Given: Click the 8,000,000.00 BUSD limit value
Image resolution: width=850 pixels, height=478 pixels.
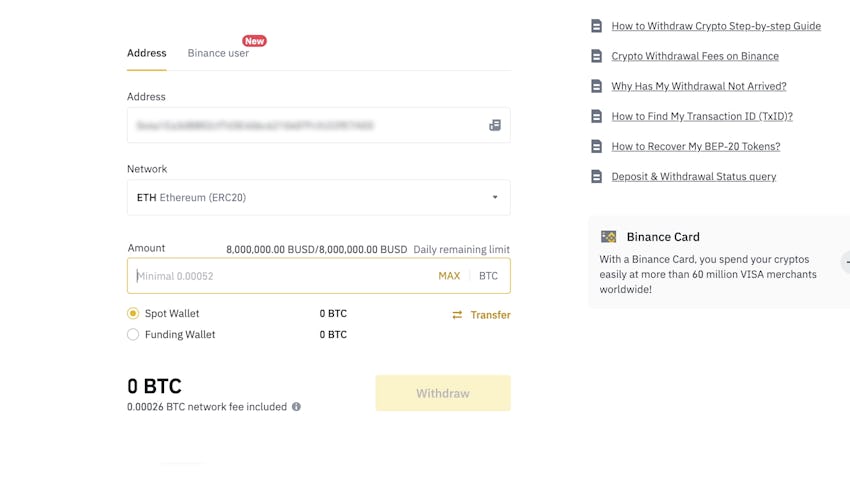Looking at the screenshot, I should [317, 249].
